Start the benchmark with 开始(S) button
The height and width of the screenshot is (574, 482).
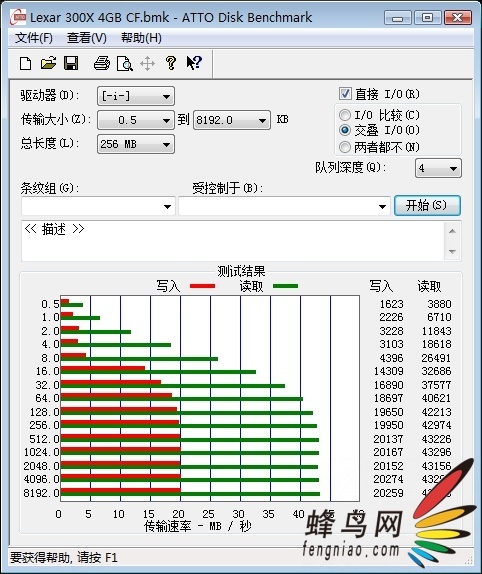tap(427, 205)
